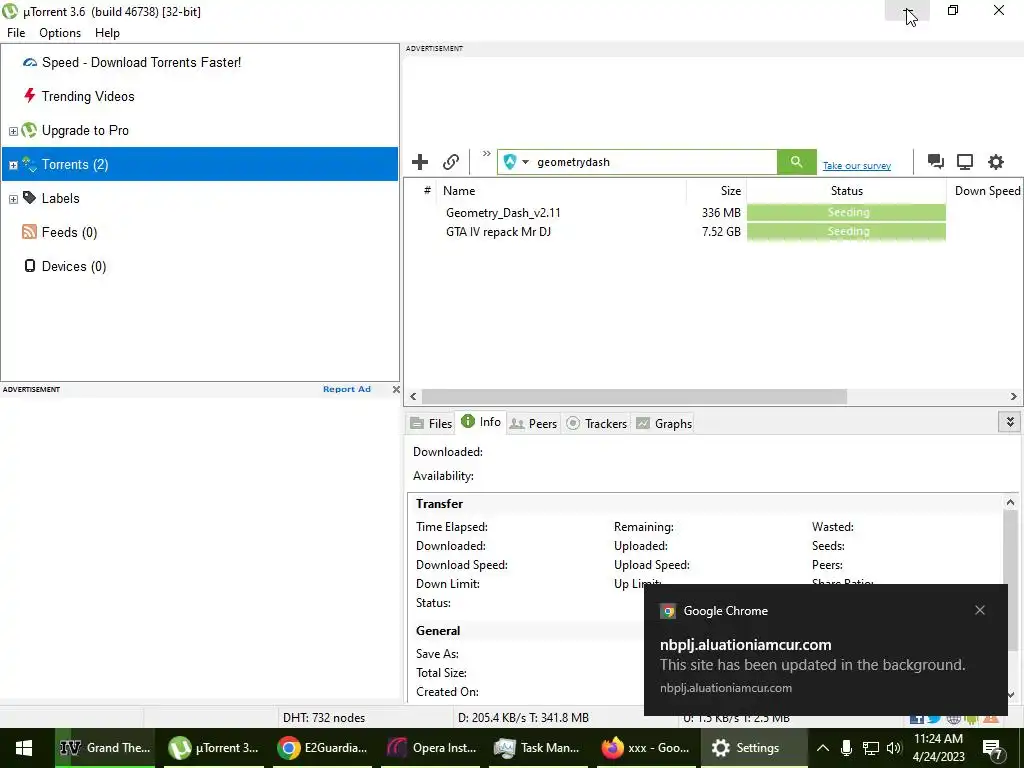The image size is (1024, 768).
Task: Click the Down Speed column header
Action: coord(986,191)
